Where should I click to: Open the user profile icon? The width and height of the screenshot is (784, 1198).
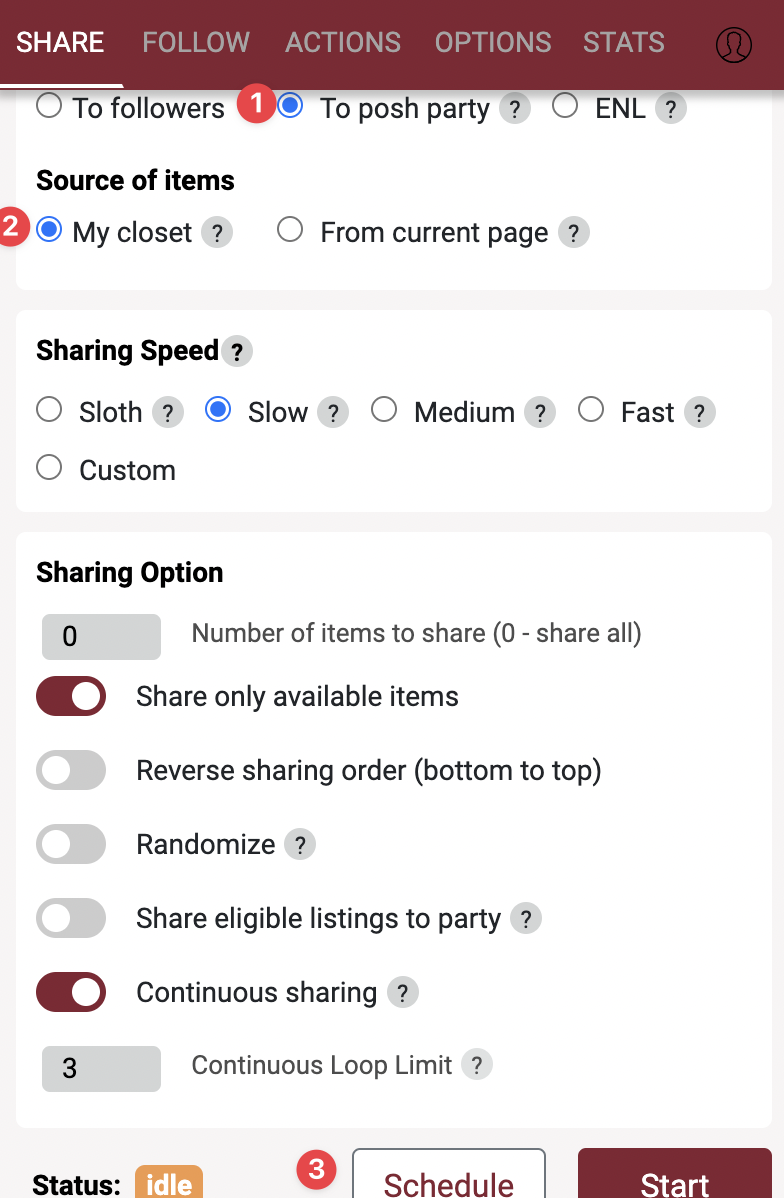[x=733, y=44]
